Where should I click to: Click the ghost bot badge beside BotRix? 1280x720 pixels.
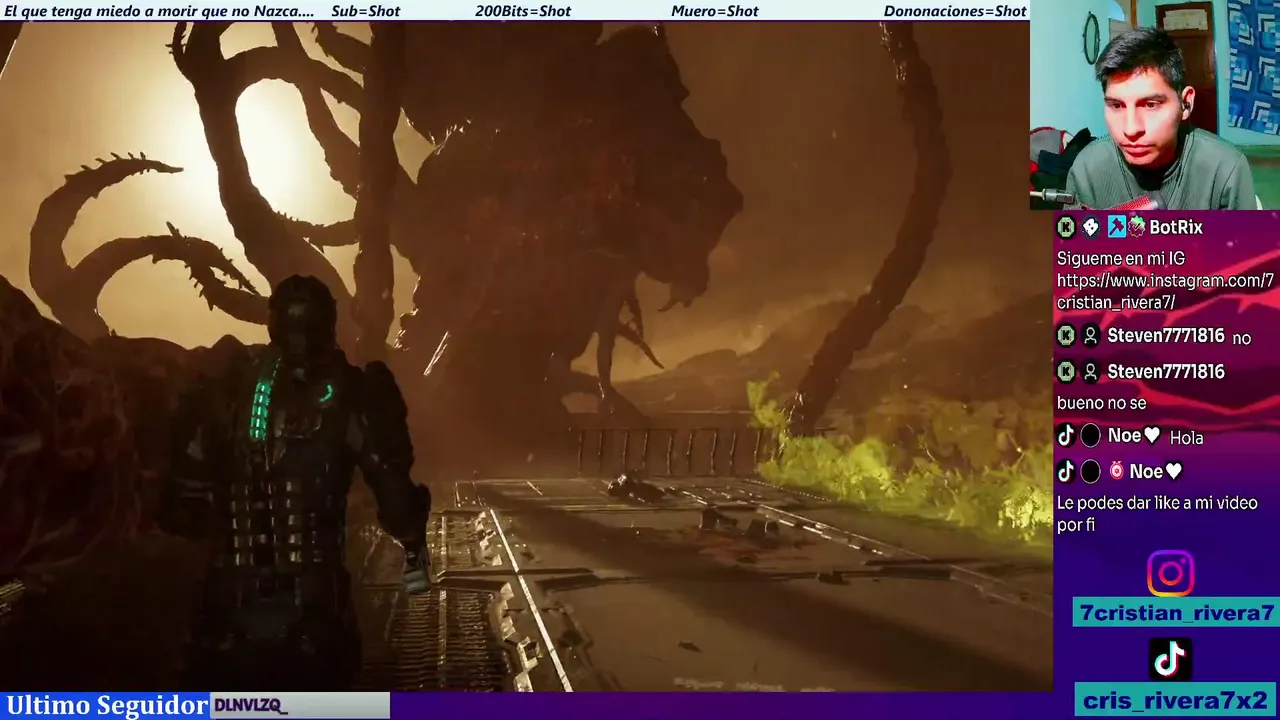1091,227
